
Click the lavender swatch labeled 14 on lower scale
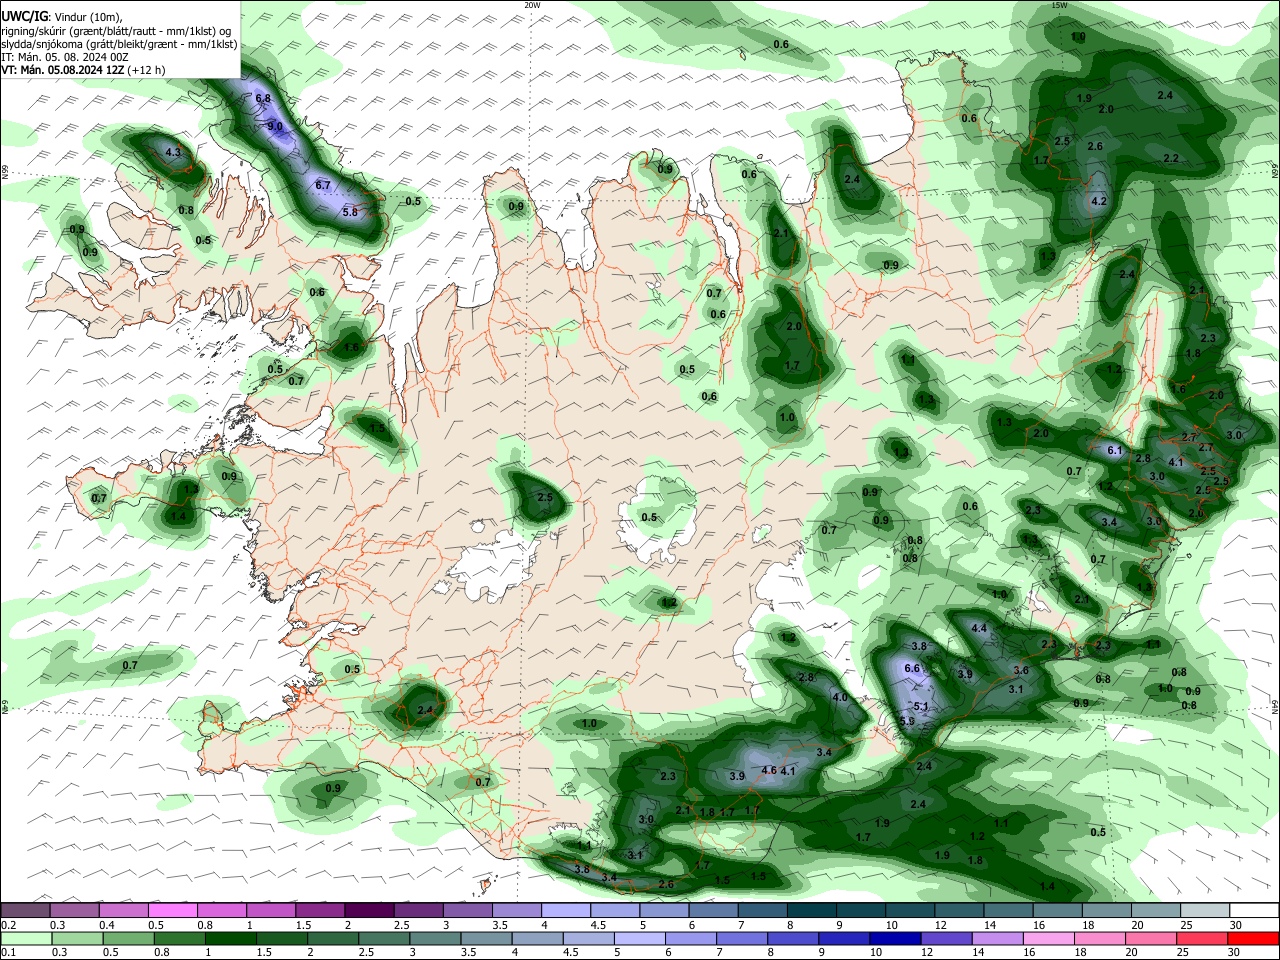coord(996,938)
